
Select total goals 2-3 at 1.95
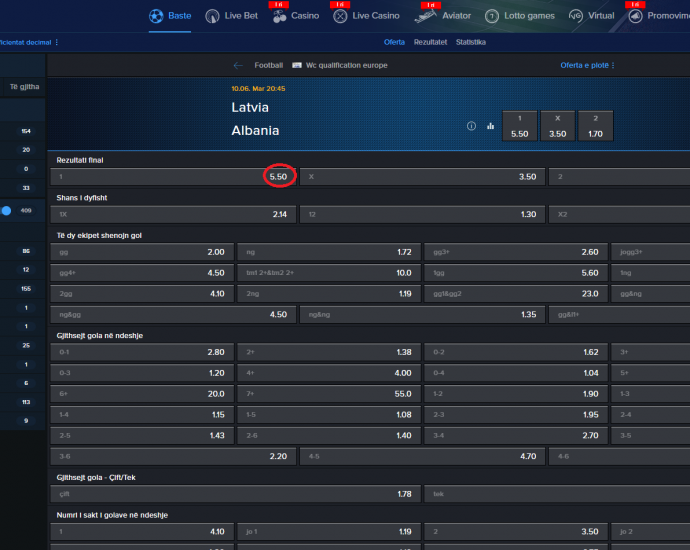tap(516, 414)
